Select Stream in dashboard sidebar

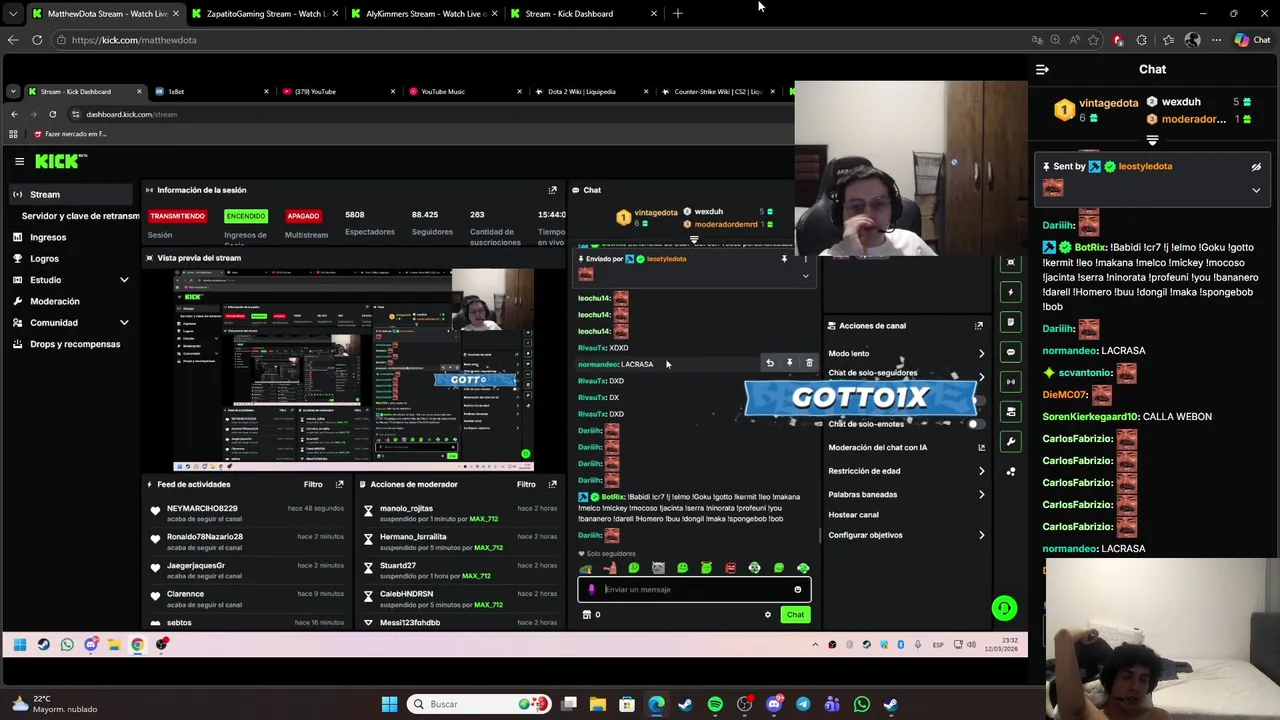pyautogui.click(x=70, y=194)
